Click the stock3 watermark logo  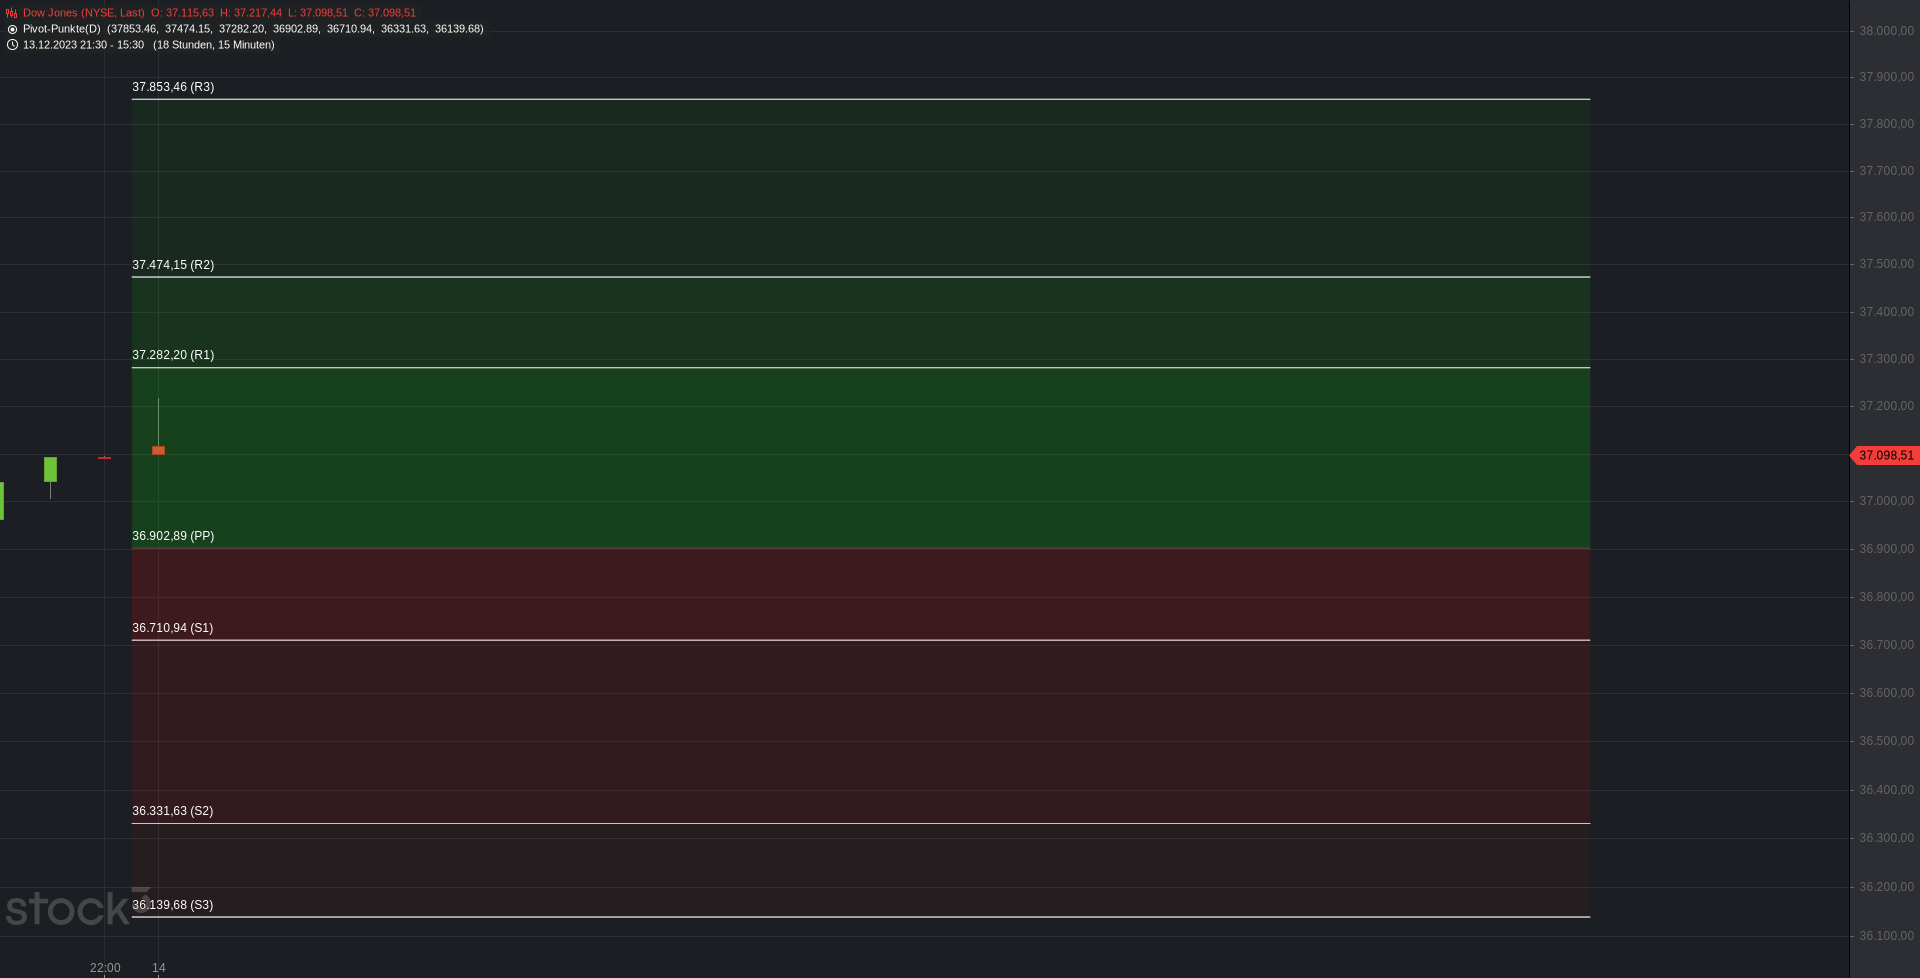tap(77, 907)
